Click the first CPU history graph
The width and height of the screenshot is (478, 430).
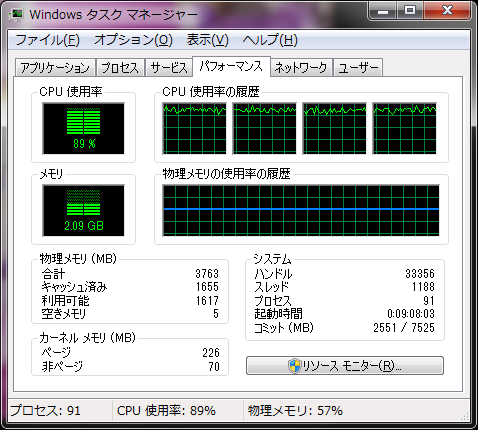194,128
